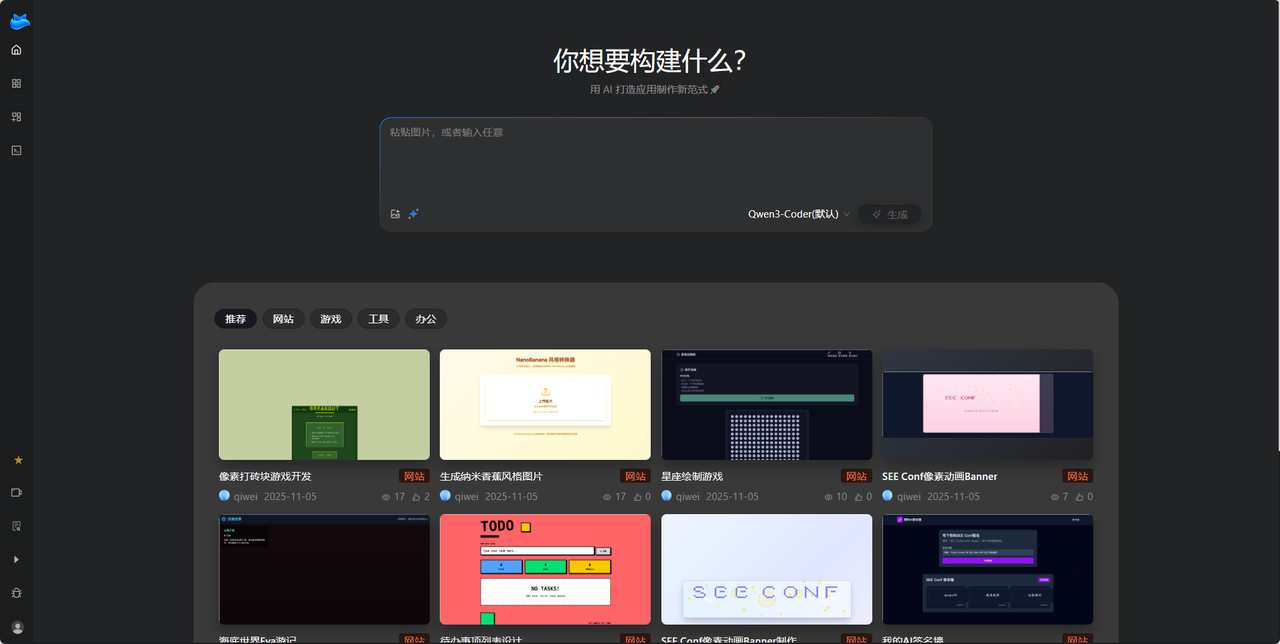
Task: Click the terminal icon in sidebar
Action: (x=16, y=150)
